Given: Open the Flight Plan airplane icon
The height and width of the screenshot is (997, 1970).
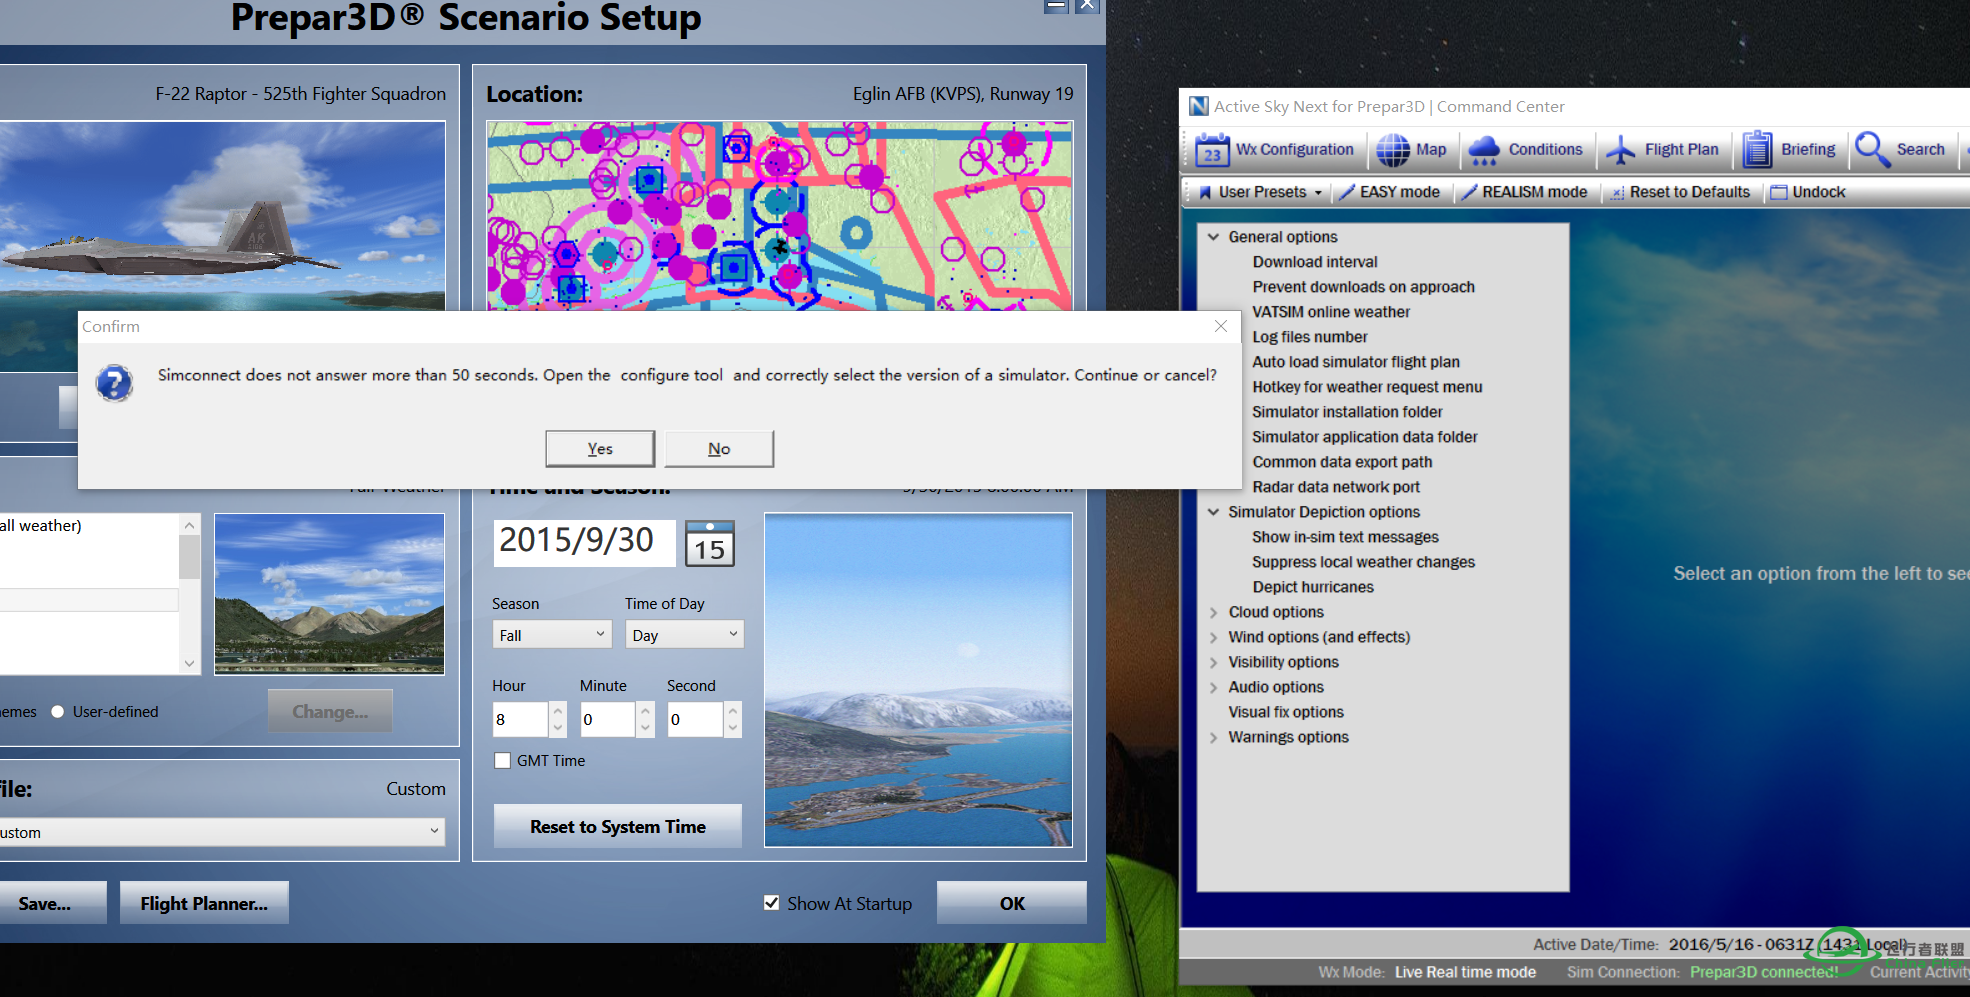Looking at the screenshot, I should point(1621,150).
